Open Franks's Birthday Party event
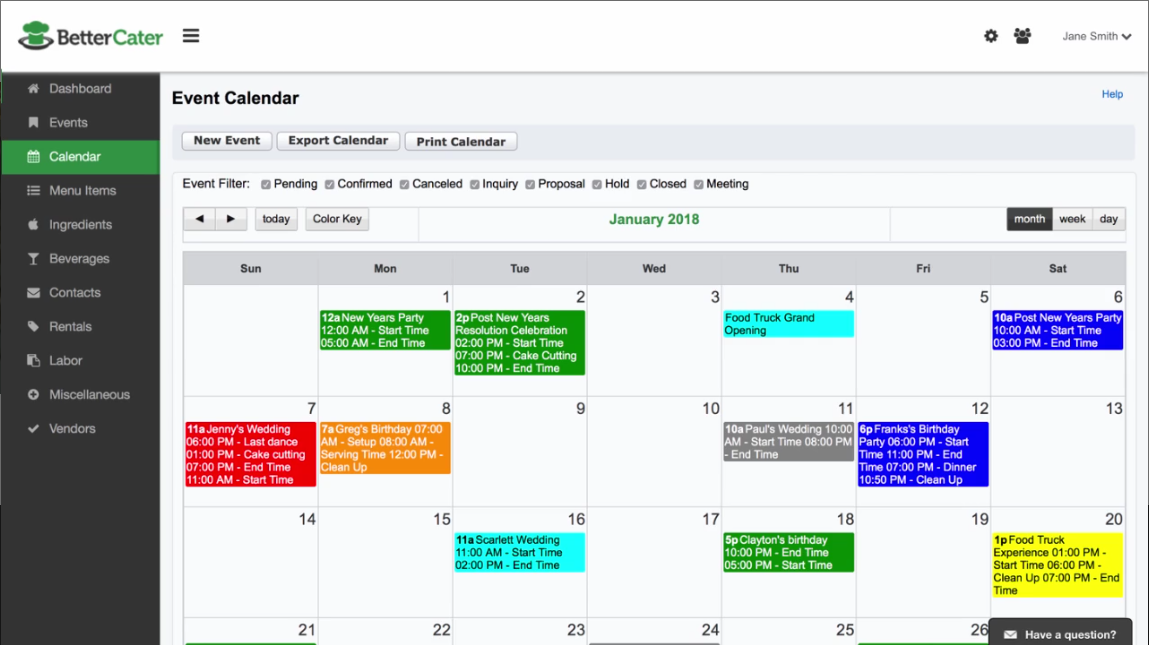 click(923, 454)
